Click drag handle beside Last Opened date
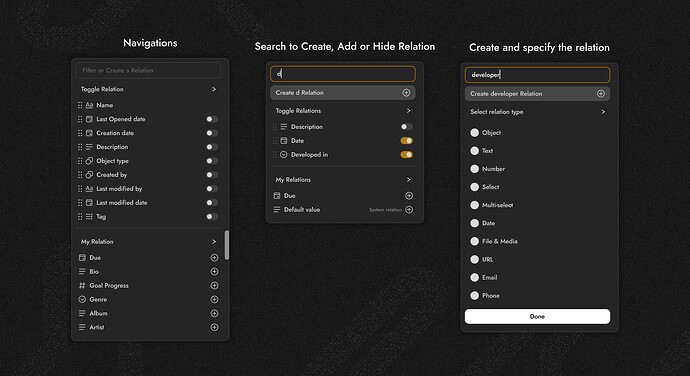Screen dimensions: 690x376 (80, 119)
